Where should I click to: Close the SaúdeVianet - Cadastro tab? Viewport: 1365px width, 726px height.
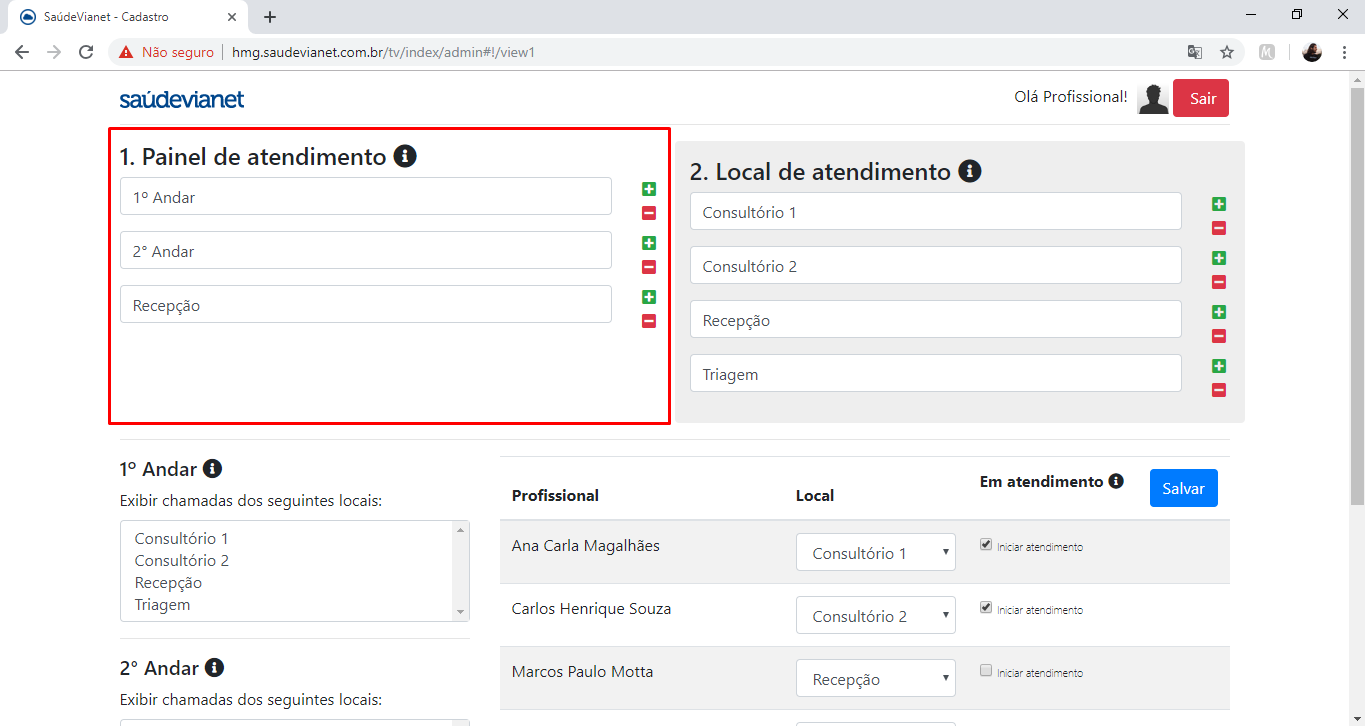point(232,17)
